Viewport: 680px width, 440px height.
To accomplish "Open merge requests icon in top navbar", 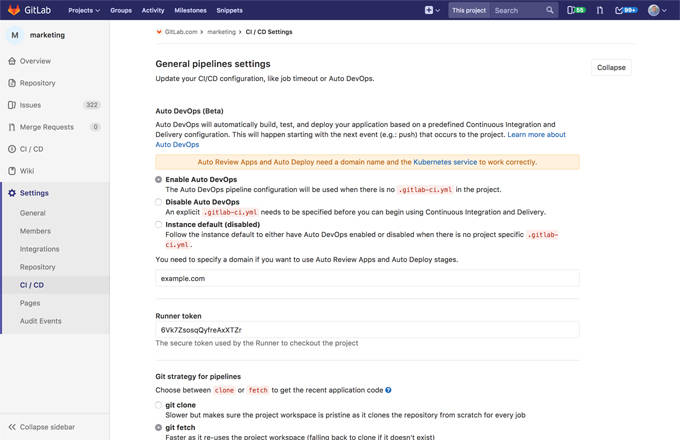I will tap(600, 10).
